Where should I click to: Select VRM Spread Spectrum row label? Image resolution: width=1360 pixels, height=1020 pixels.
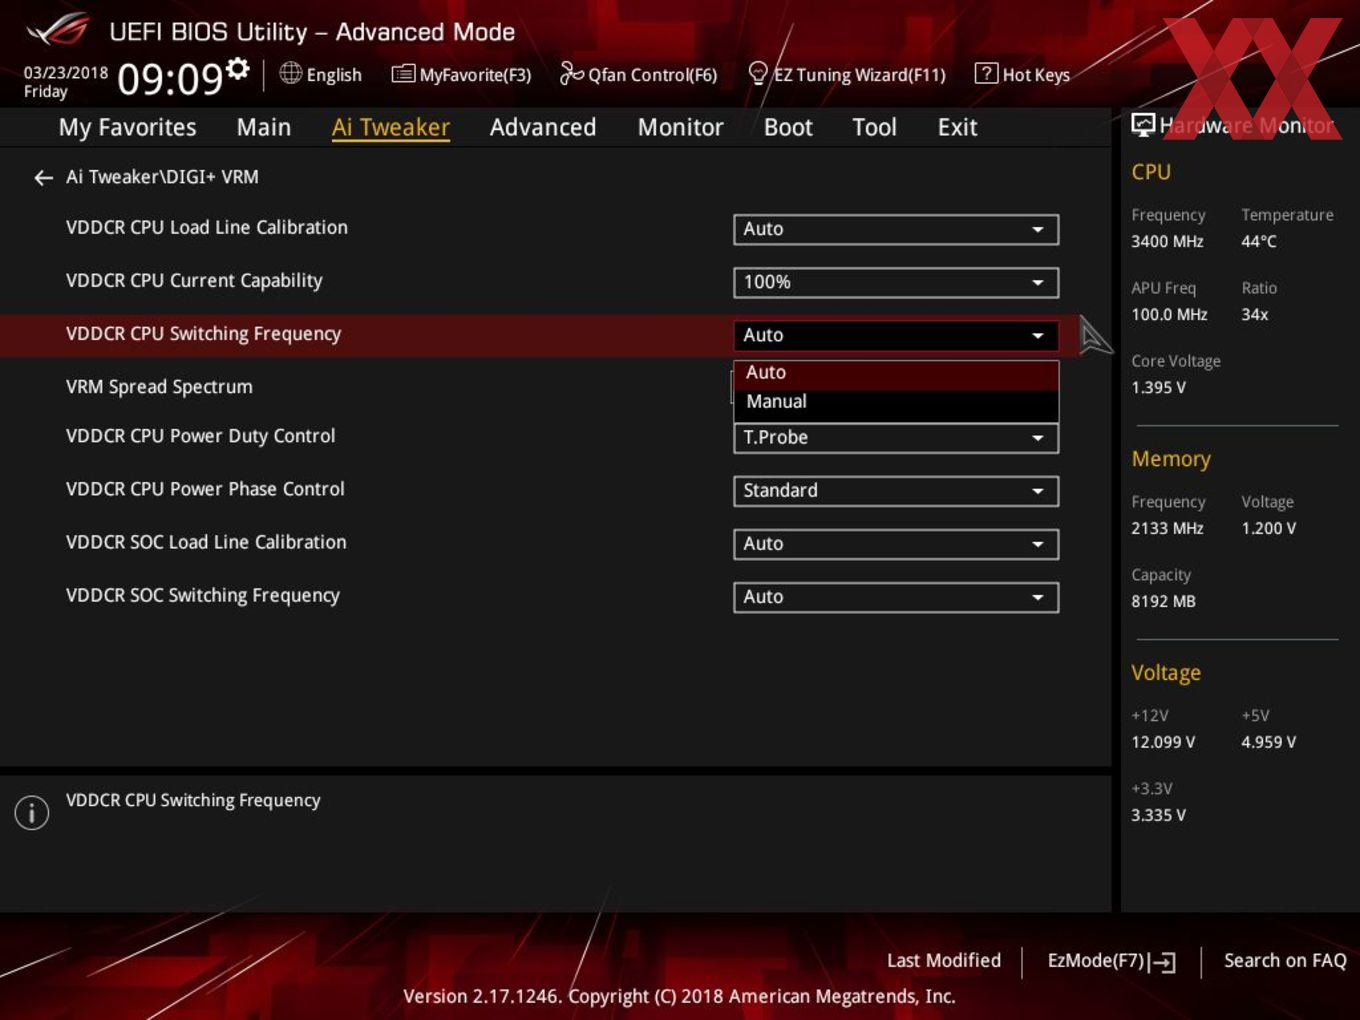tap(159, 387)
